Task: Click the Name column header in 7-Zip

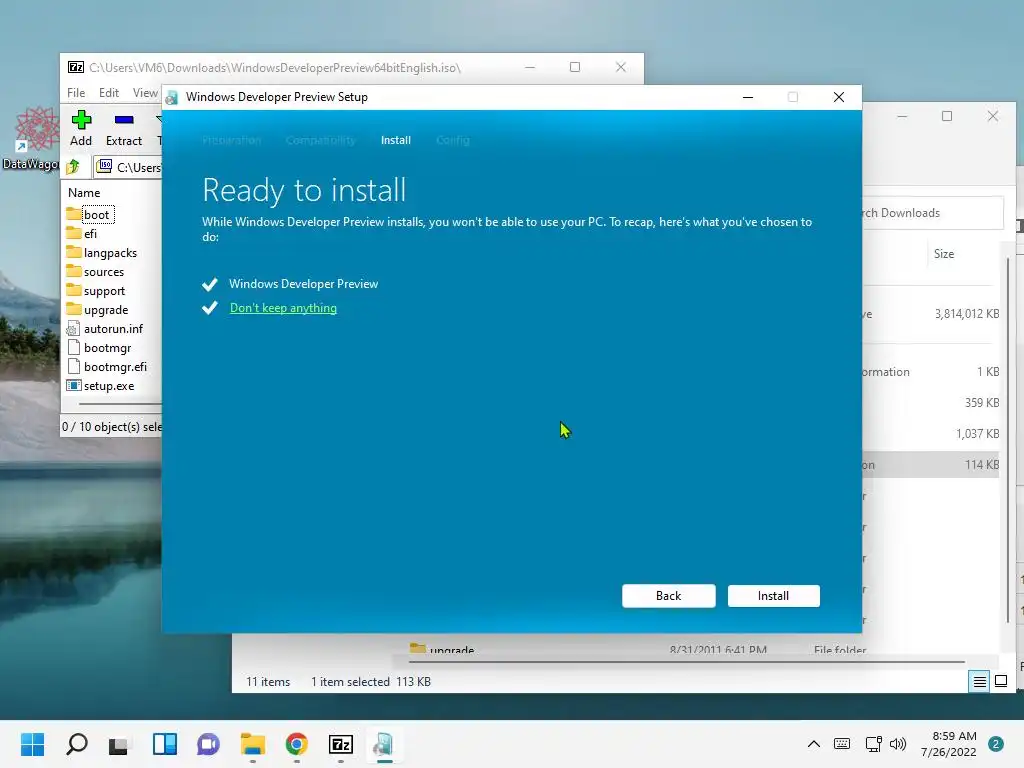Action: click(x=84, y=193)
